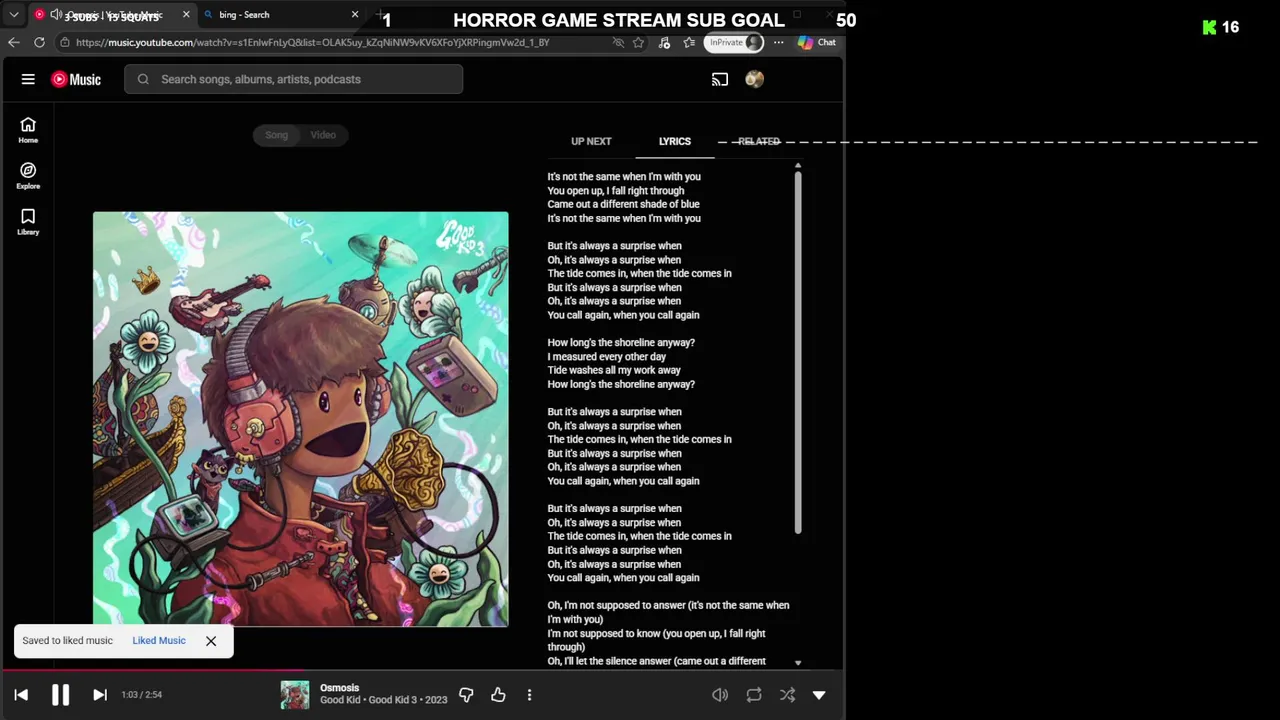Click the large Good Kid 3 album artwork

tap(300, 419)
